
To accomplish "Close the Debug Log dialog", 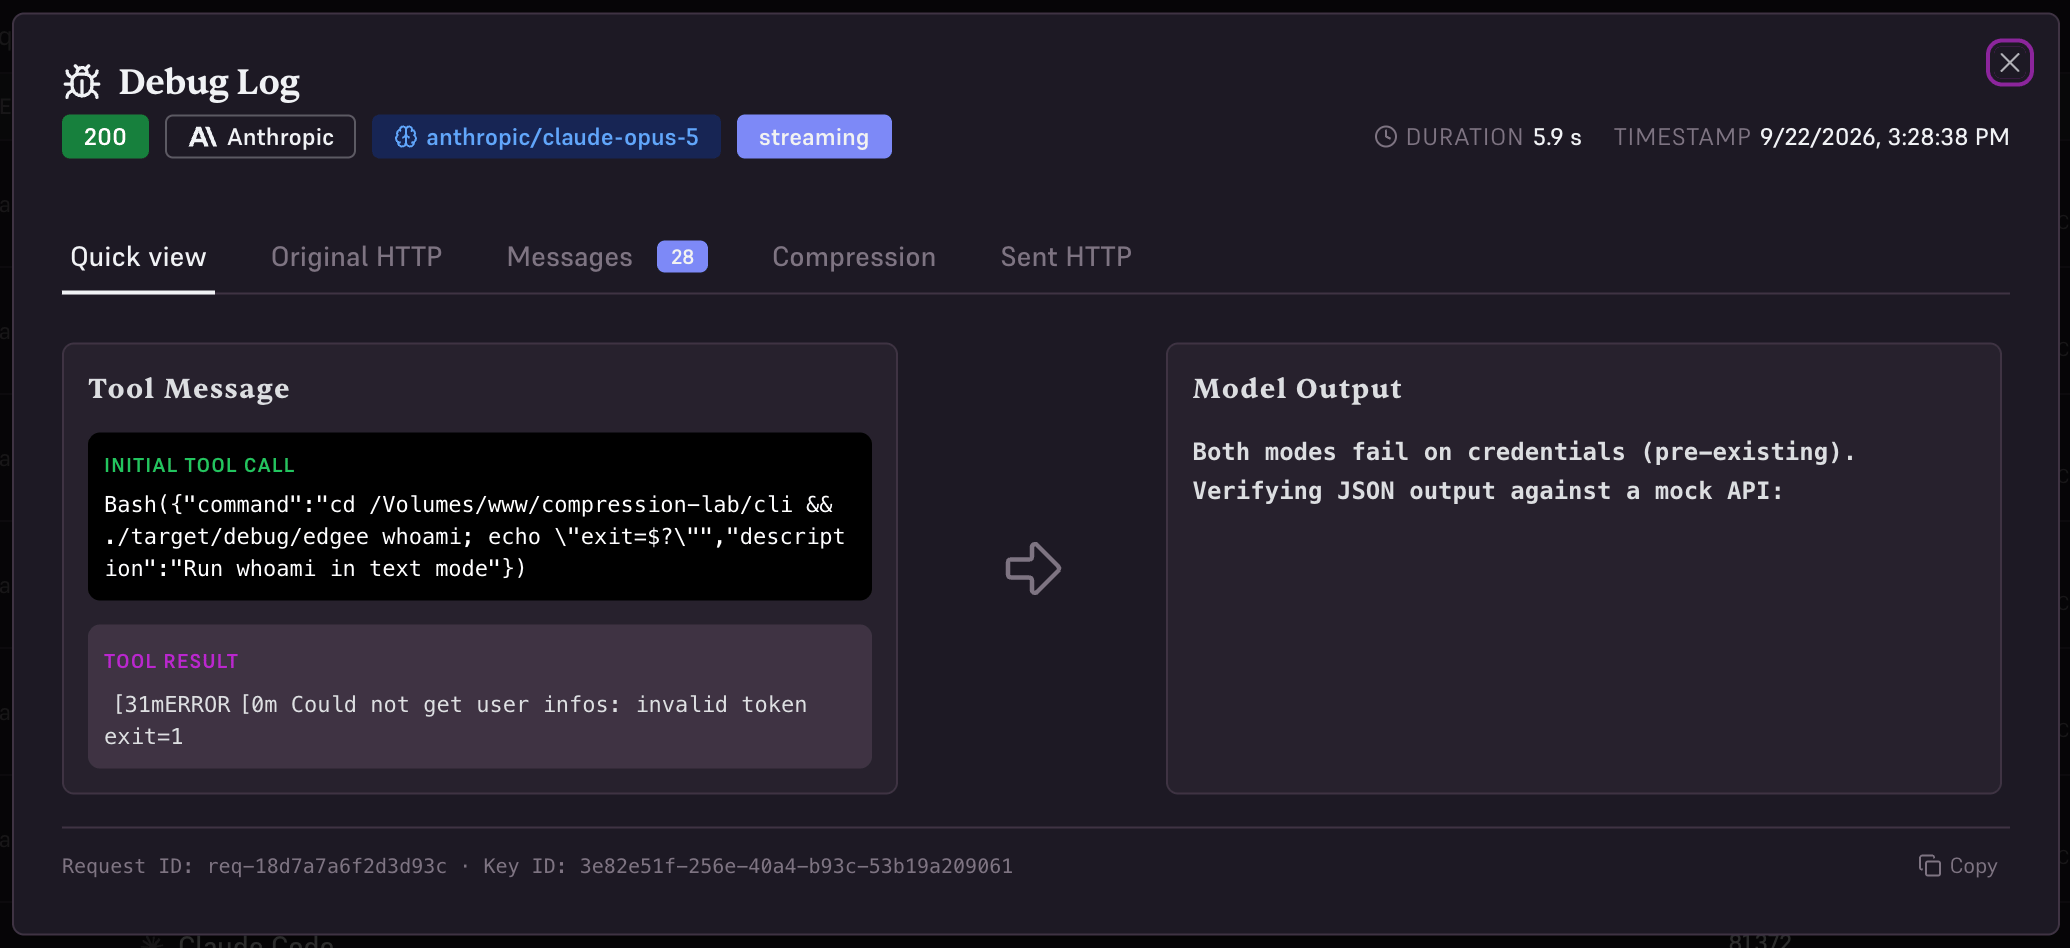I will tap(2009, 63).
